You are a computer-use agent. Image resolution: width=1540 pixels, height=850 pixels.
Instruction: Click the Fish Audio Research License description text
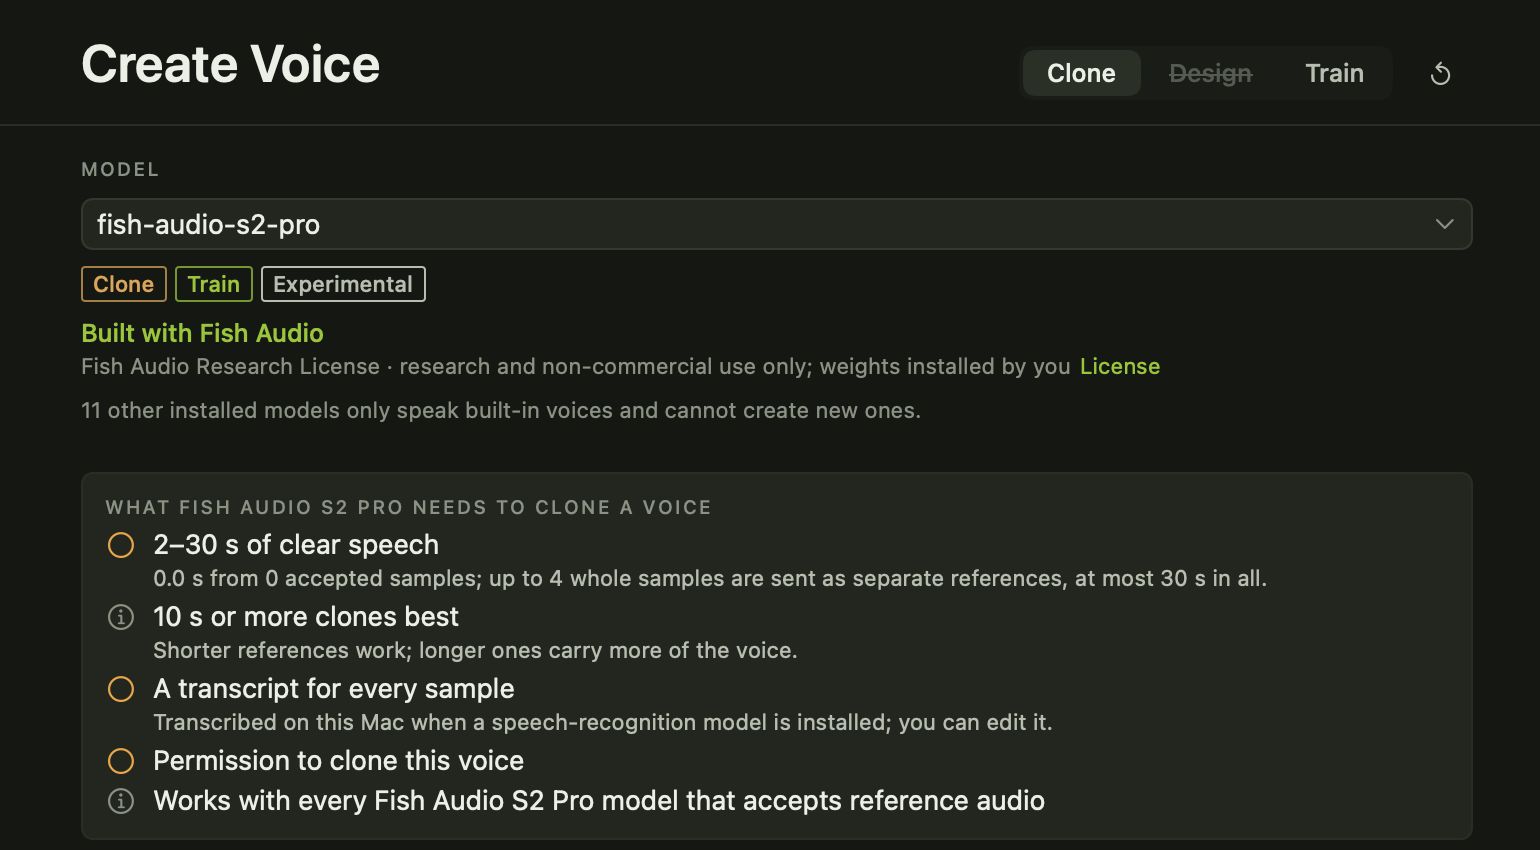click(576, 366)
